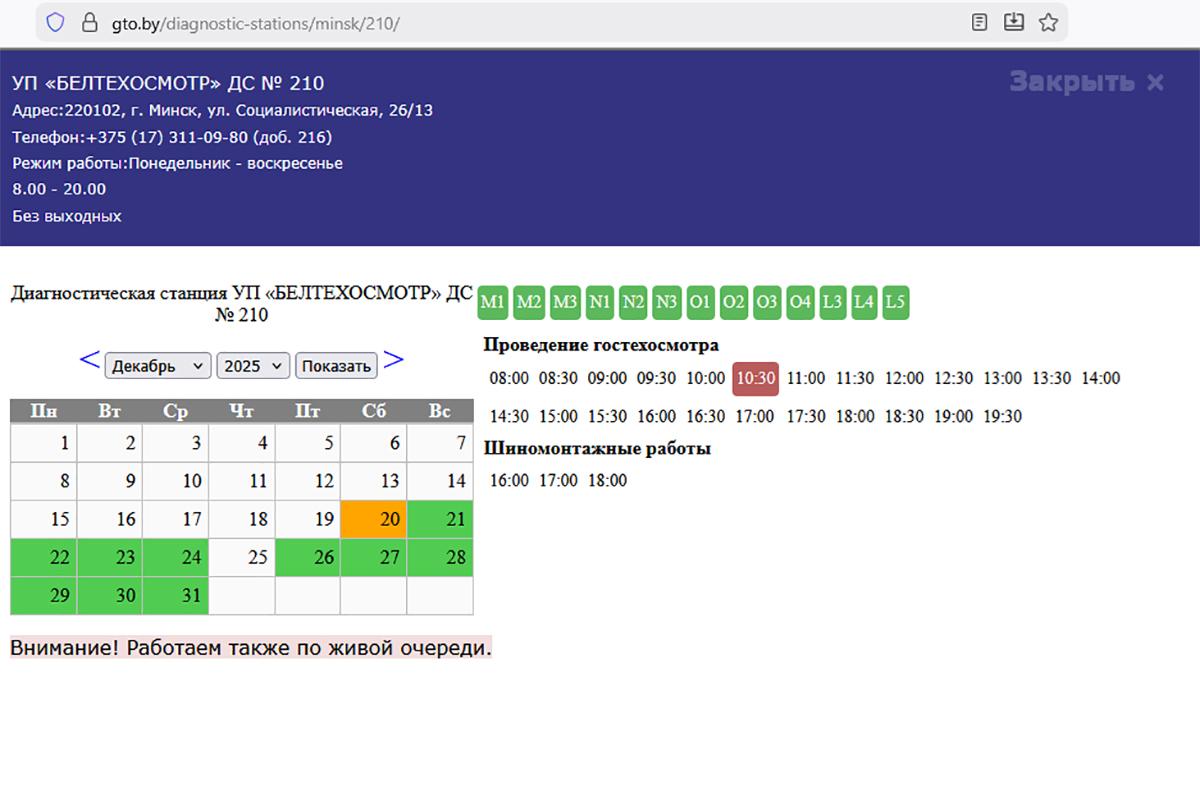The height and width of the screenshot is (800, 1200).
Task: Go to next month with right arrow
Action: (394, 361)
